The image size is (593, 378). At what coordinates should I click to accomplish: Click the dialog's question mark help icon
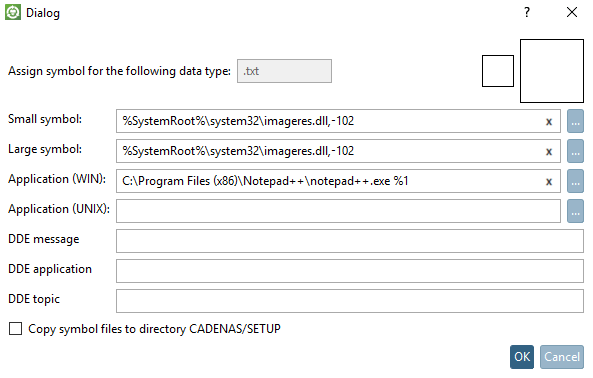tap(527, 12)
